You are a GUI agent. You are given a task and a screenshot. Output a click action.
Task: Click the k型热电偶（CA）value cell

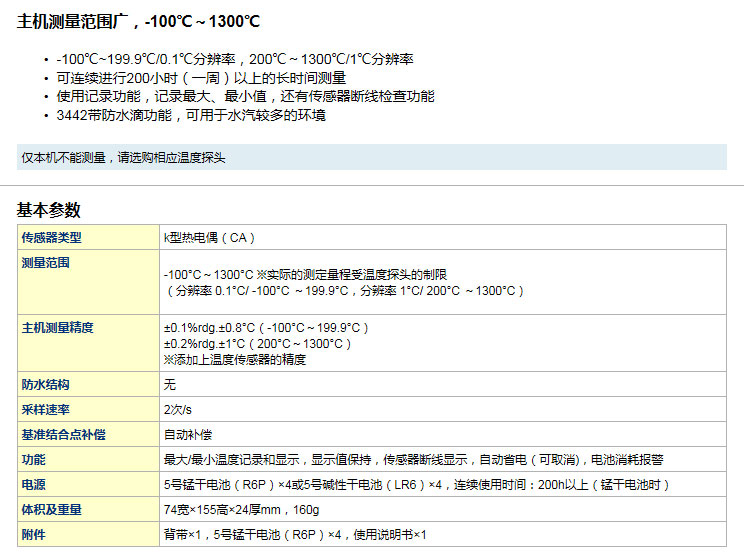pos(209,238)
